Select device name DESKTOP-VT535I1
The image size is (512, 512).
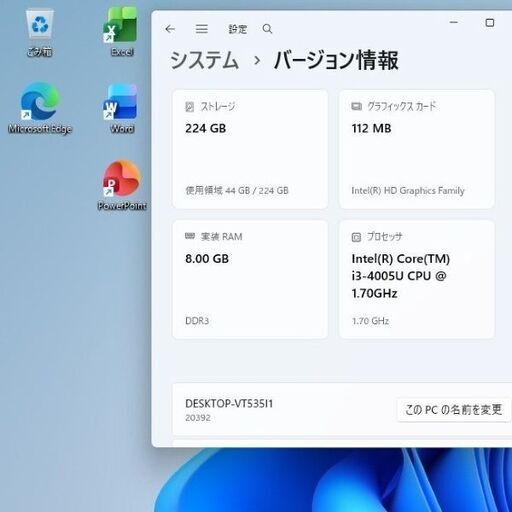229,404
